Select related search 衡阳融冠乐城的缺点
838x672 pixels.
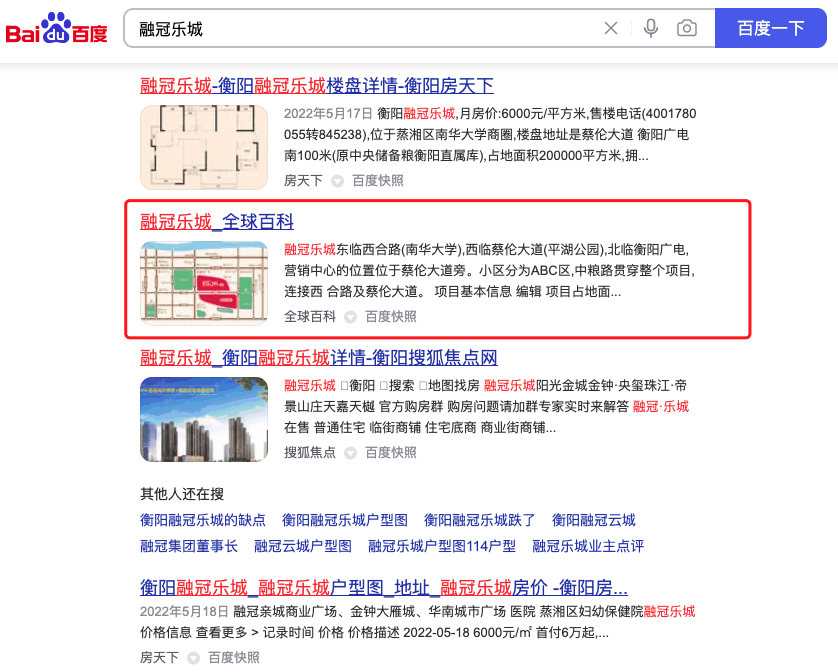point(203,520)
